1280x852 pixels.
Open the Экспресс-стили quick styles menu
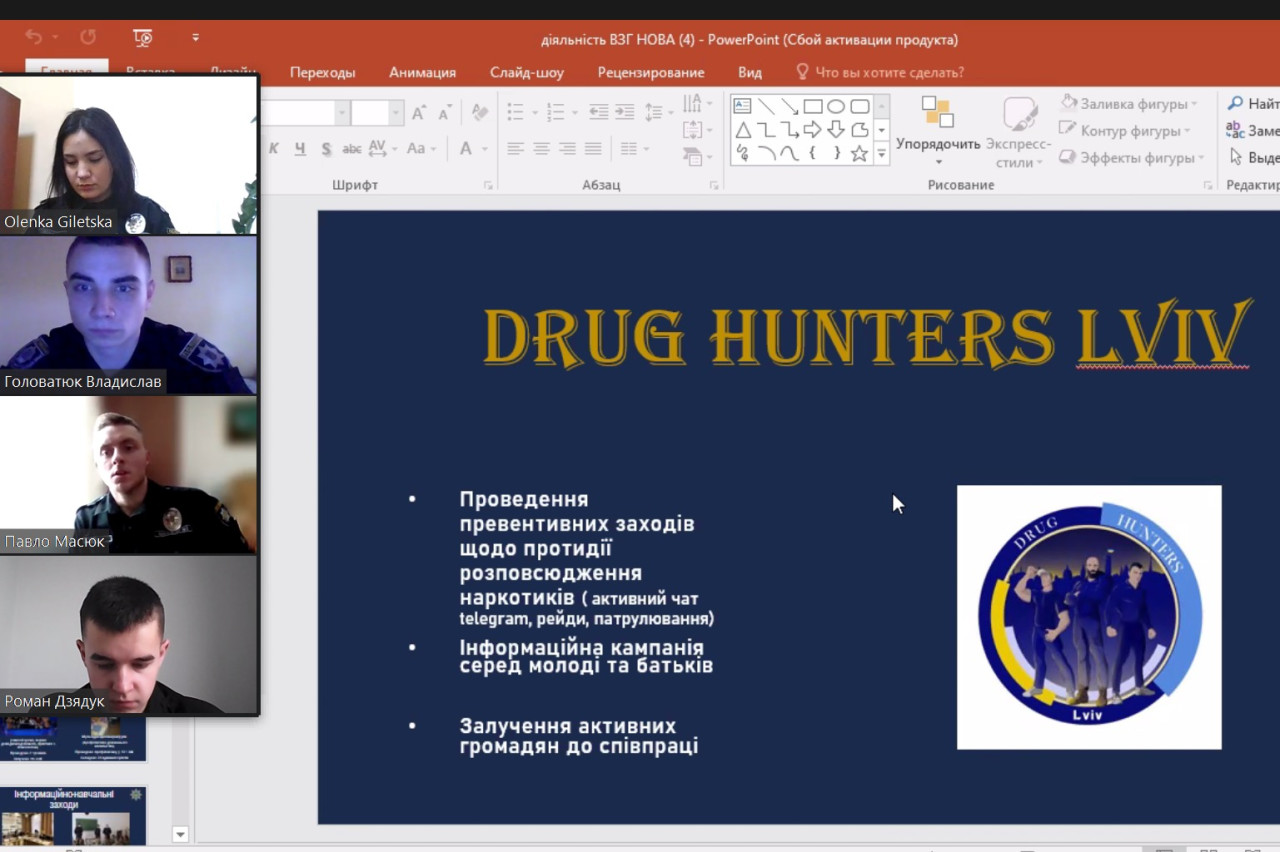(1019, 131)
